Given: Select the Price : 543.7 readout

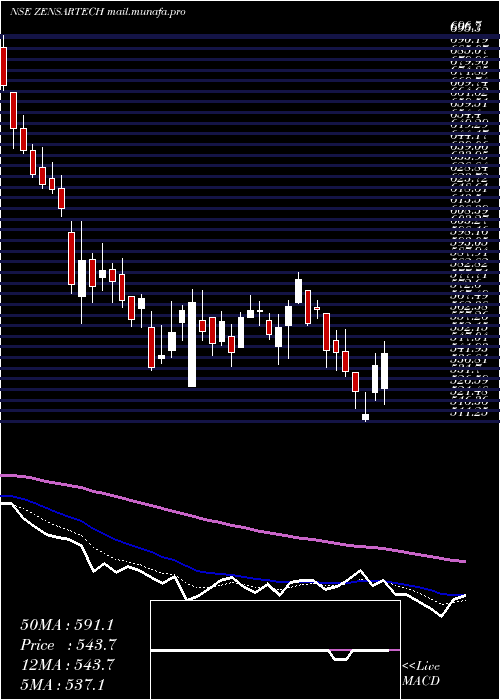Looking at the screenshot, I should 69,645.
